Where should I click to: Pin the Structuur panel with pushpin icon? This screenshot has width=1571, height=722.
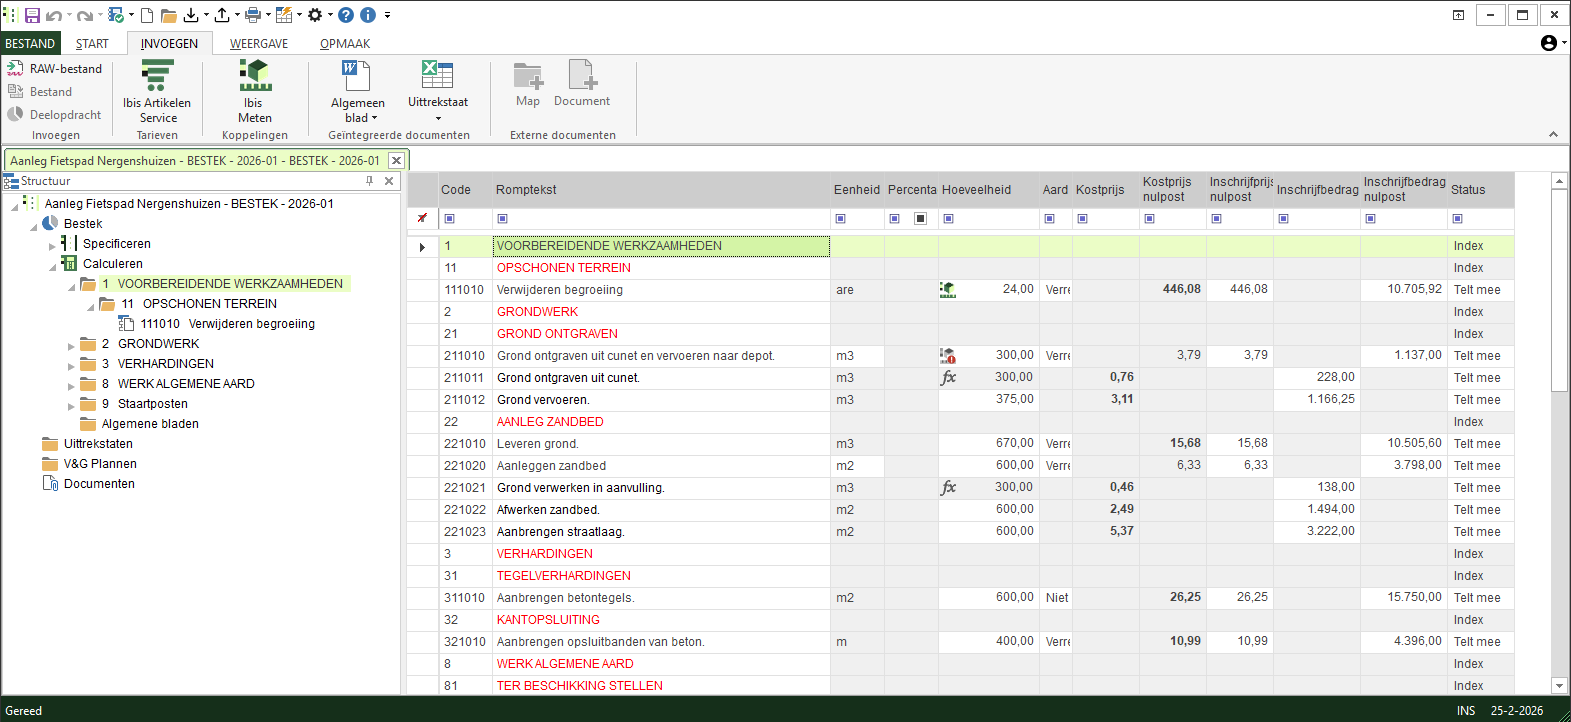pyautogui.click(x=370, y=181)
